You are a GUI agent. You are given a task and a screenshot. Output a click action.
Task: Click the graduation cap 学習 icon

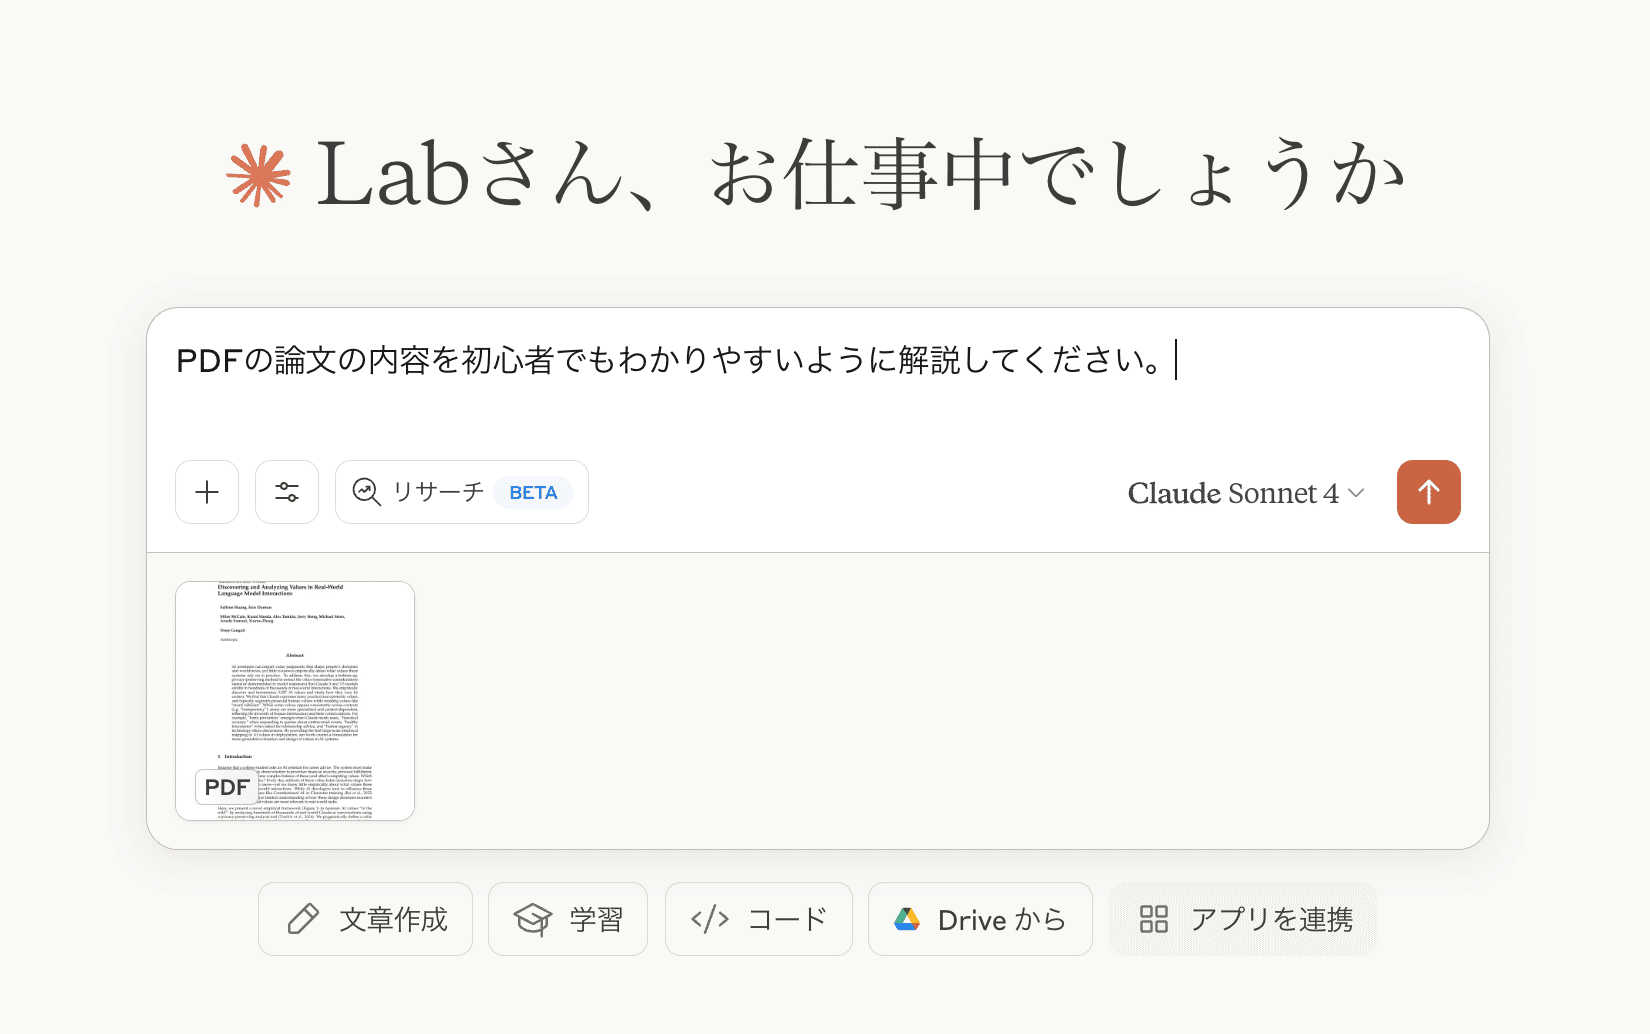coord(533,919)
